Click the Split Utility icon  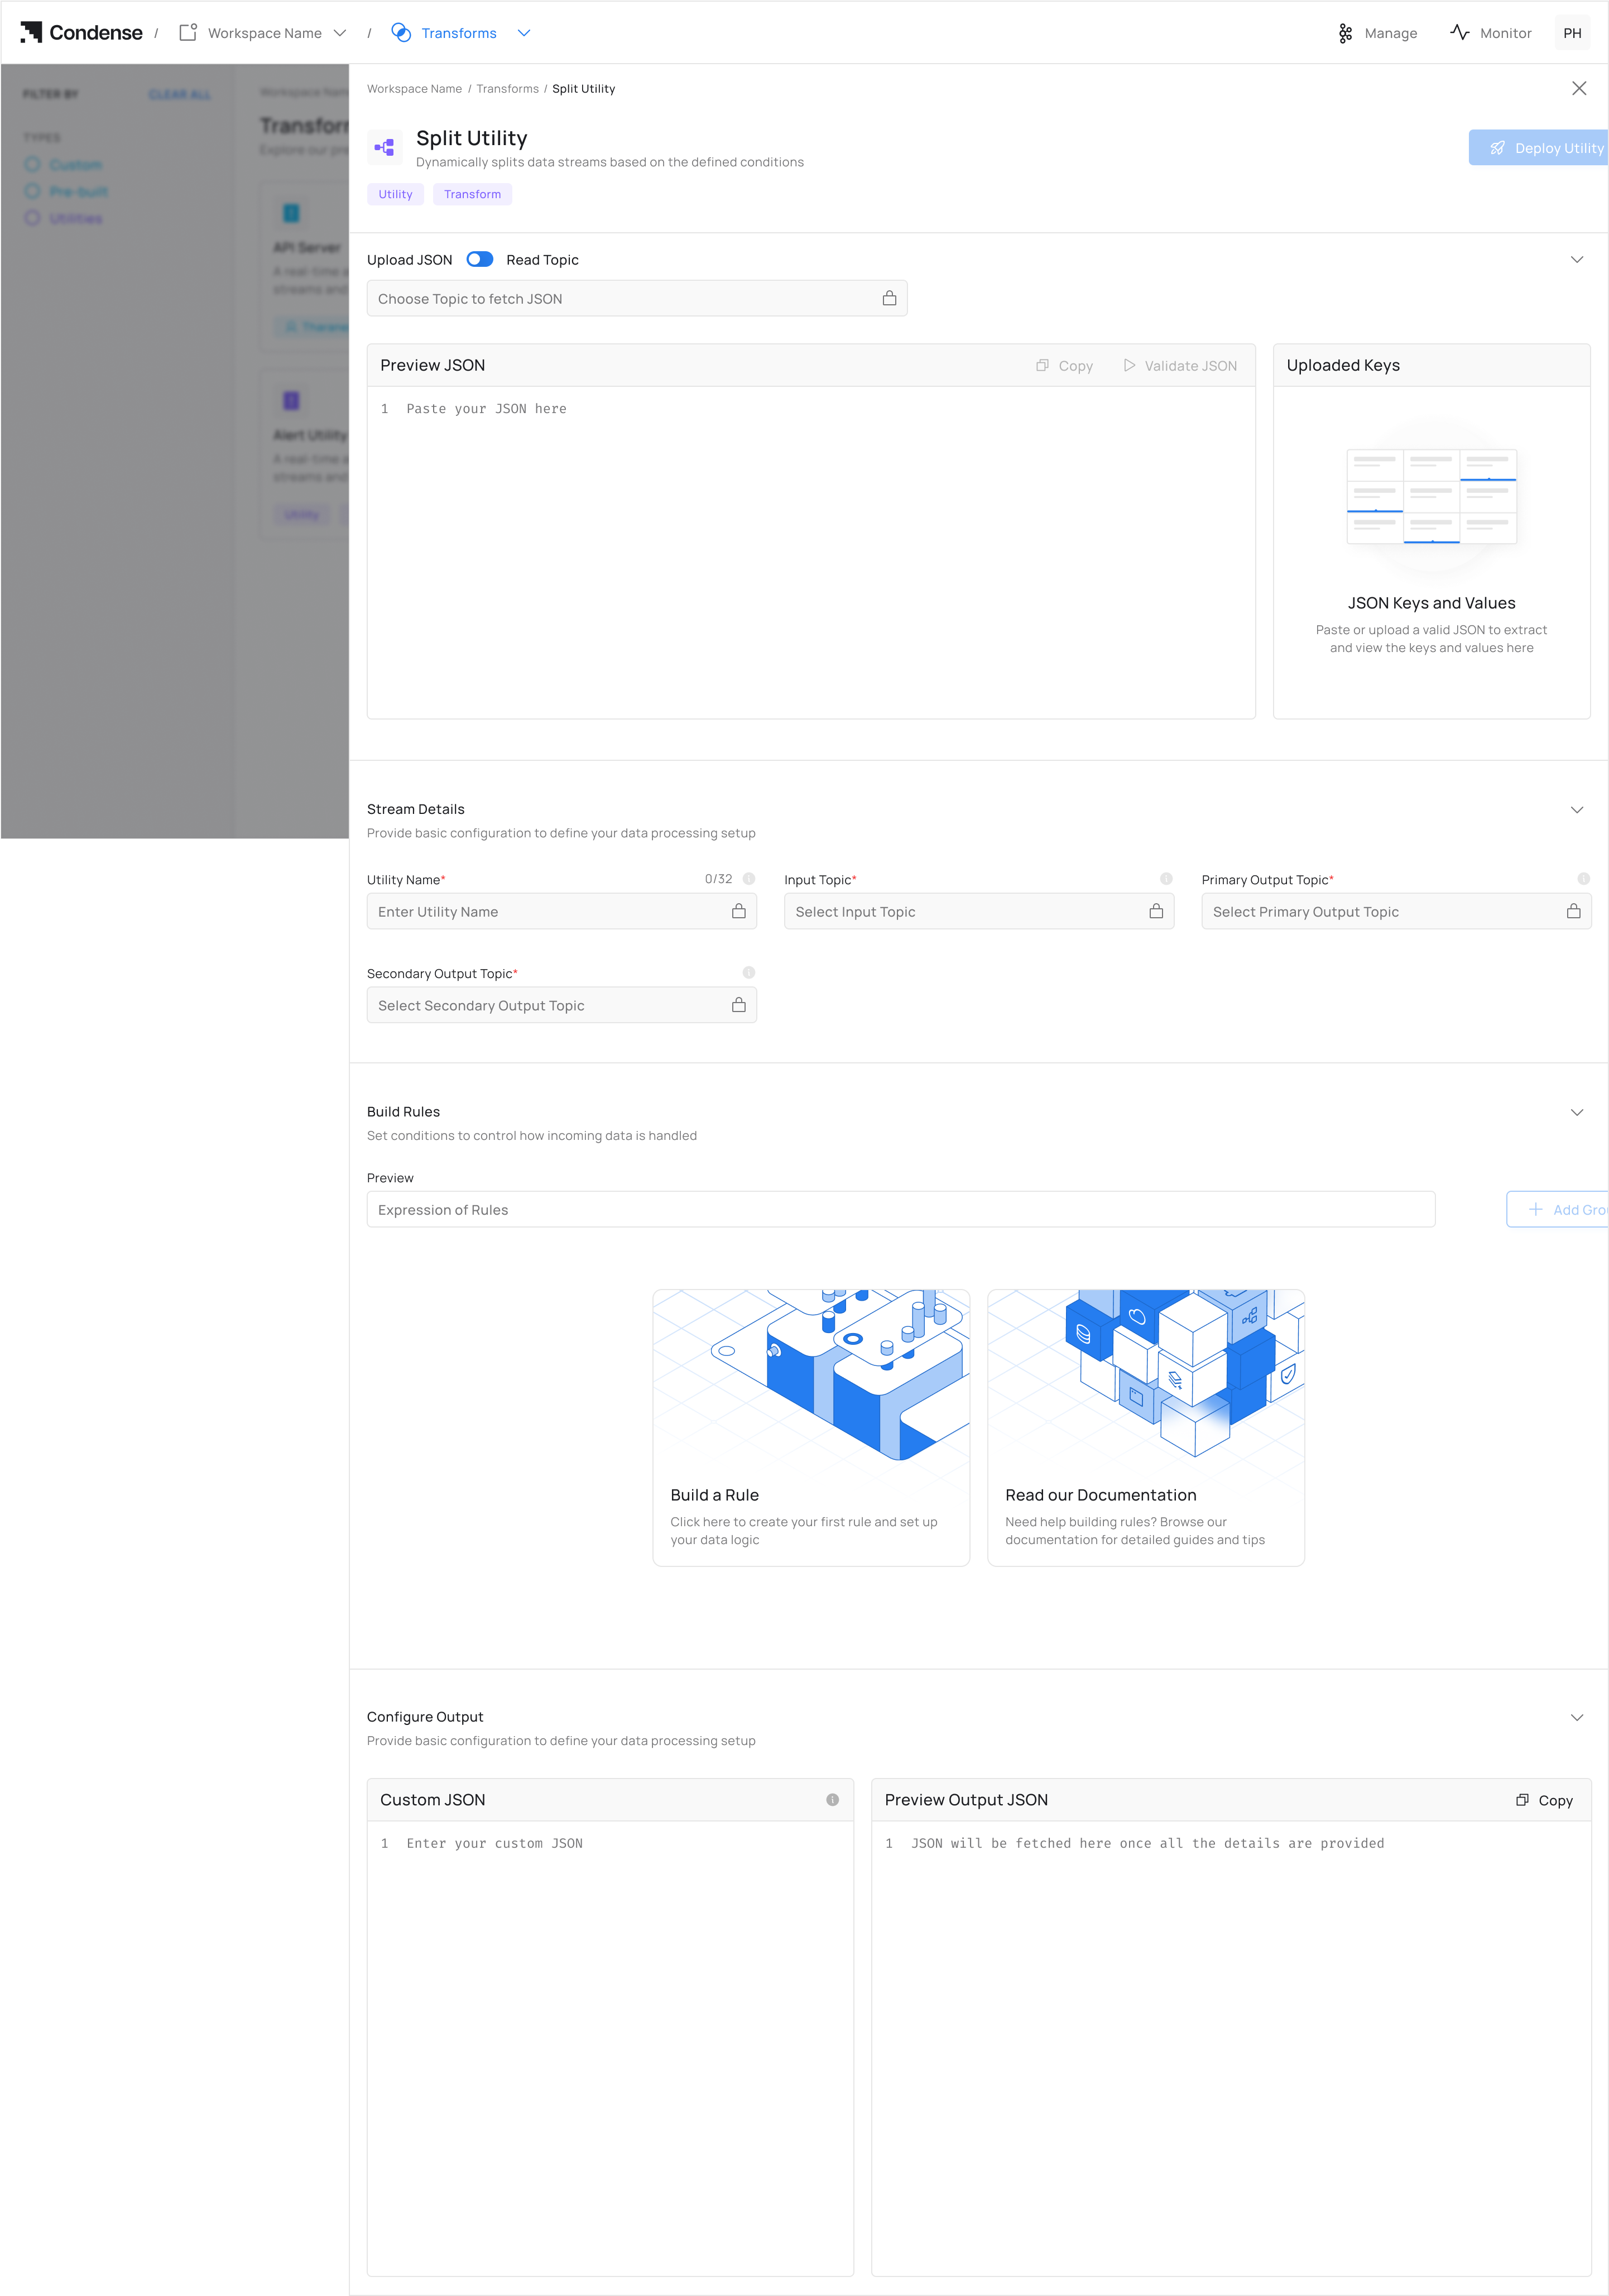(x=385, y=147)
